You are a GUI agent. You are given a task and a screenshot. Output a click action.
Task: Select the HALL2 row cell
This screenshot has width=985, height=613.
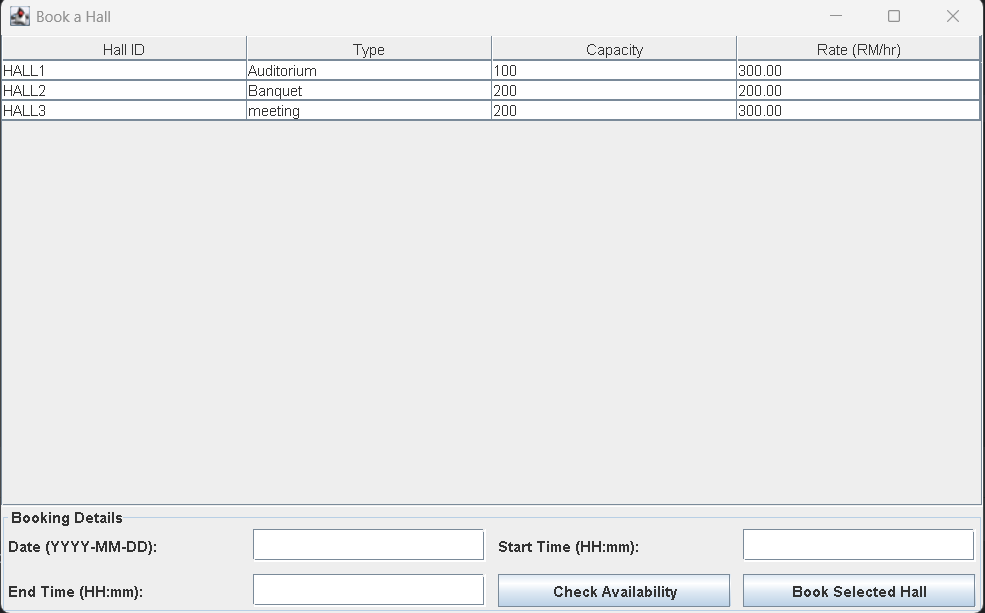point(124,90)
